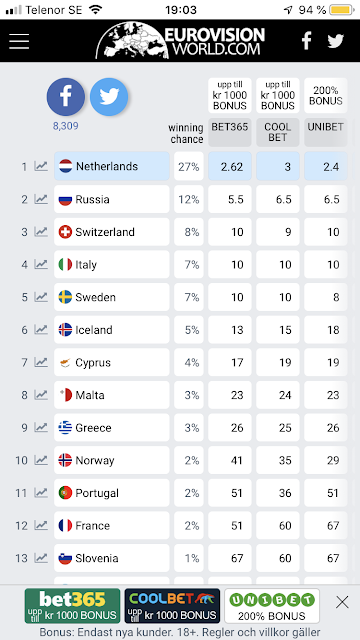360x640 pixels.
Task: Share via the round Twitter button
Action: tap(109, 97)
